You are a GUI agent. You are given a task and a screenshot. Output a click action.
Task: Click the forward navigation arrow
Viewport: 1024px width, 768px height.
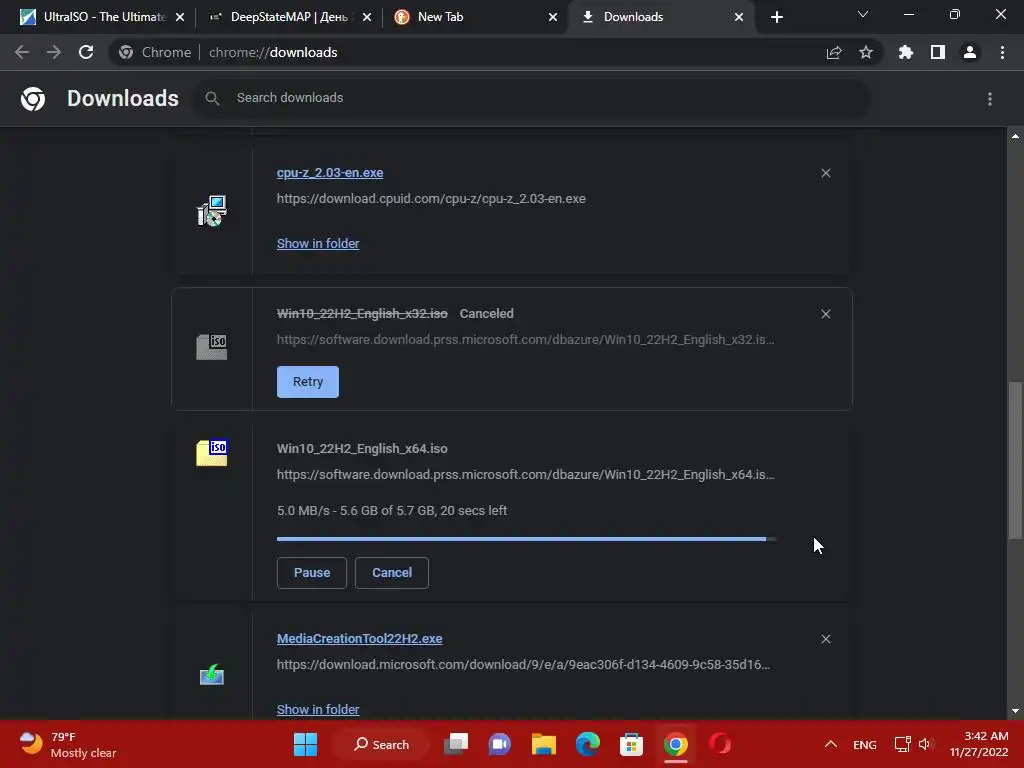[x=54, y=52]
